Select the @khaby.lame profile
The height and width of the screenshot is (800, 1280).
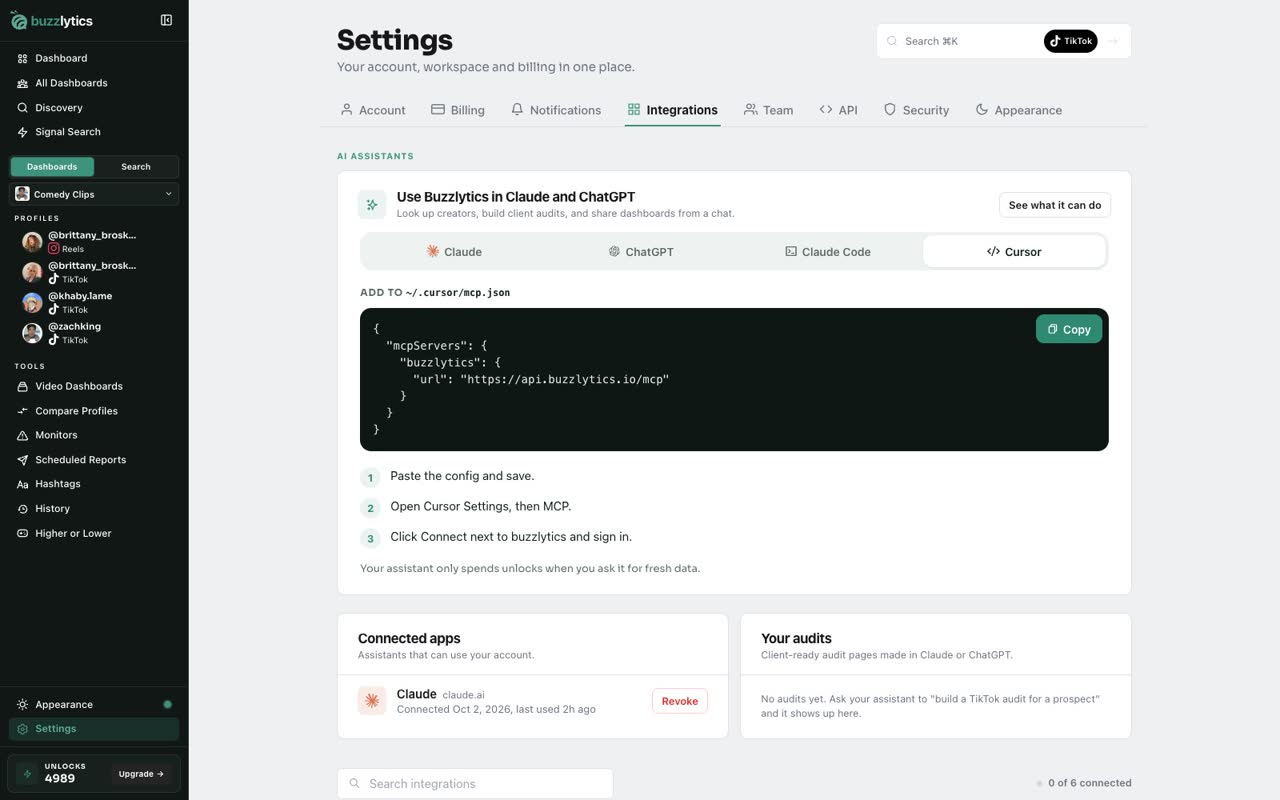click(x=94, y=302)
